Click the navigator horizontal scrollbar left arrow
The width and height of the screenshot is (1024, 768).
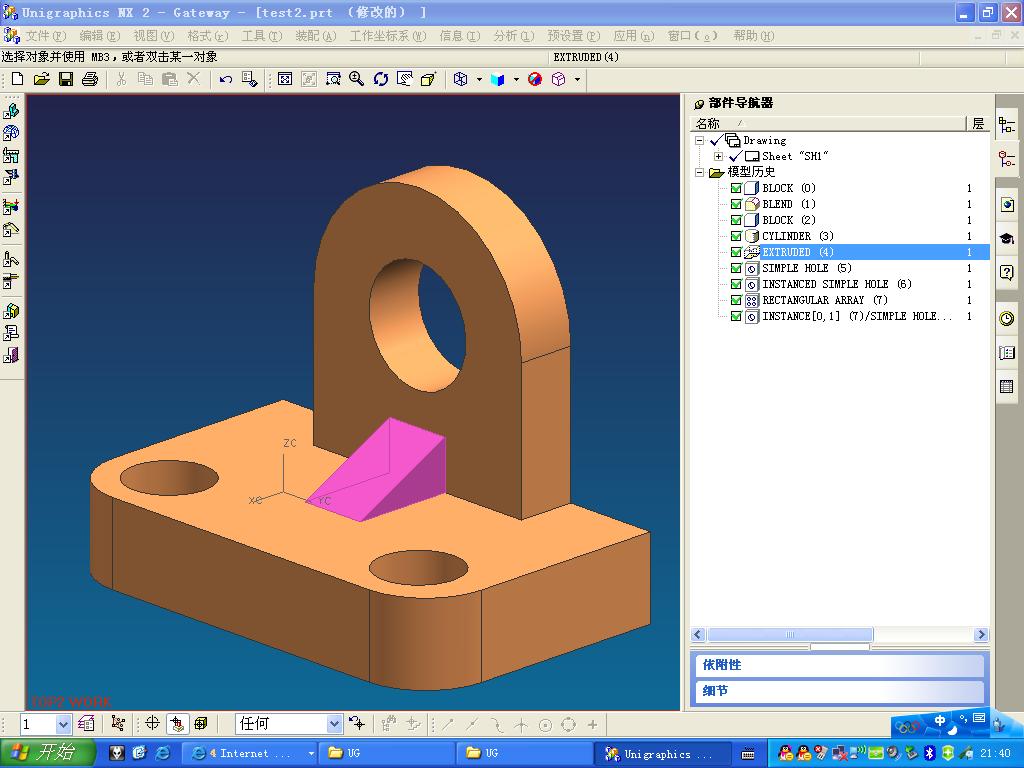(698, 635)
